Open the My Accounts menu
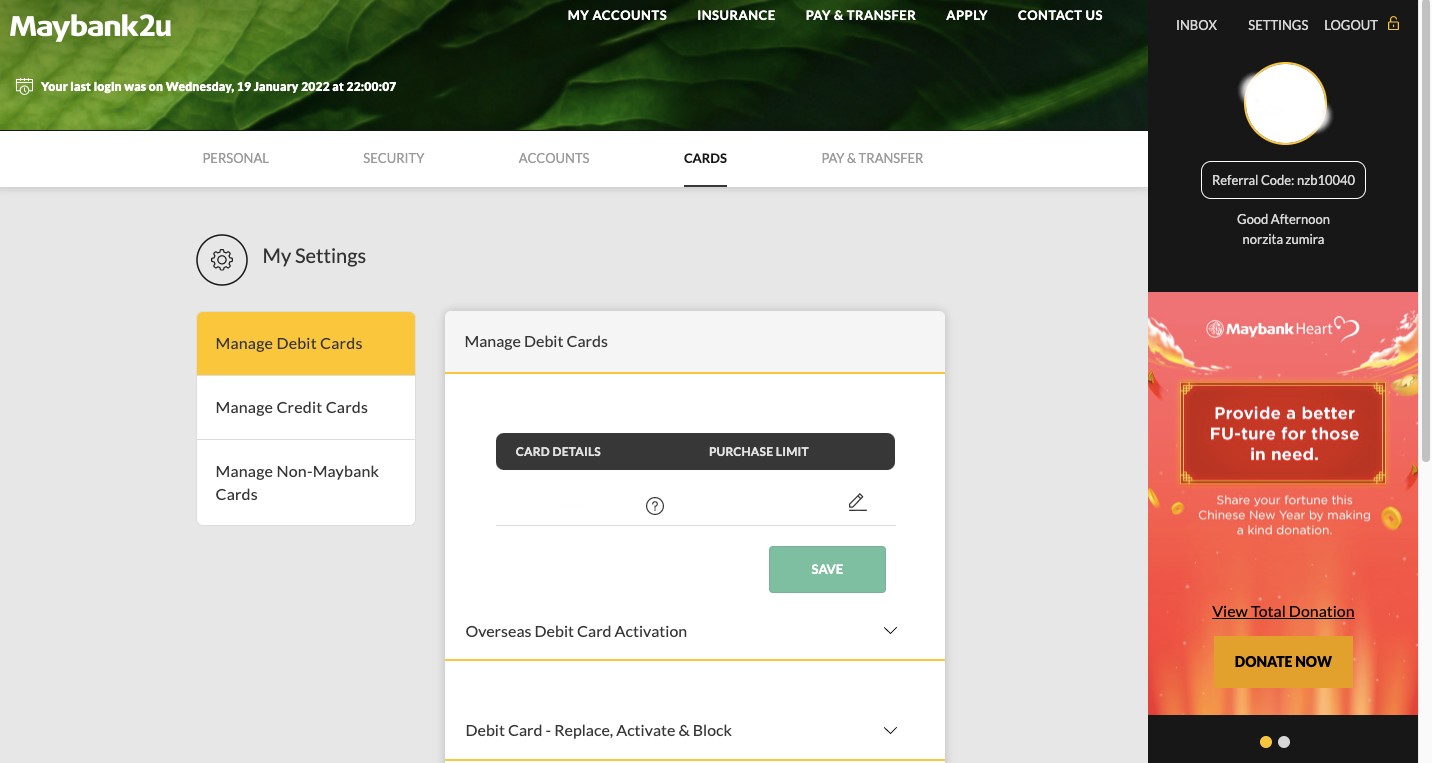This screenshot has height=763, width=1432. pyautogui.click(x=617, y=15)
